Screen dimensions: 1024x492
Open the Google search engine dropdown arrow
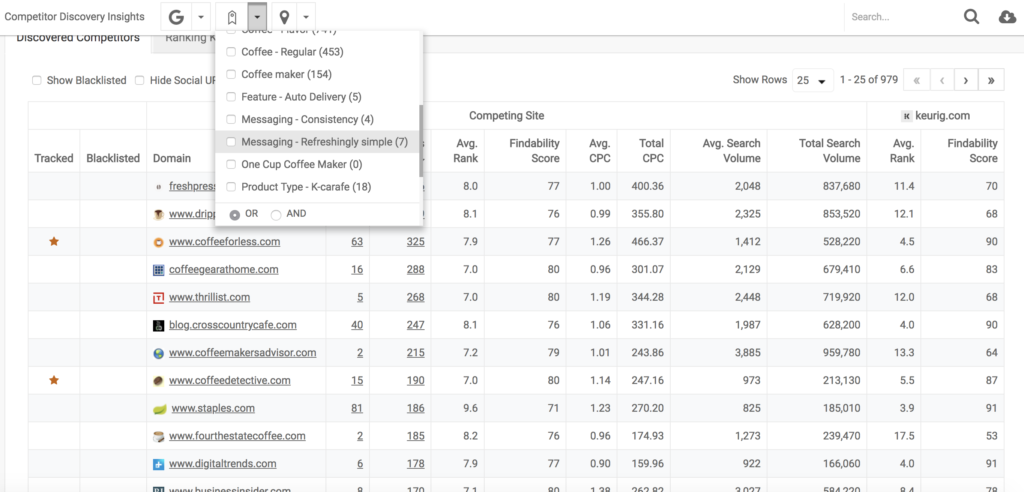201,16
